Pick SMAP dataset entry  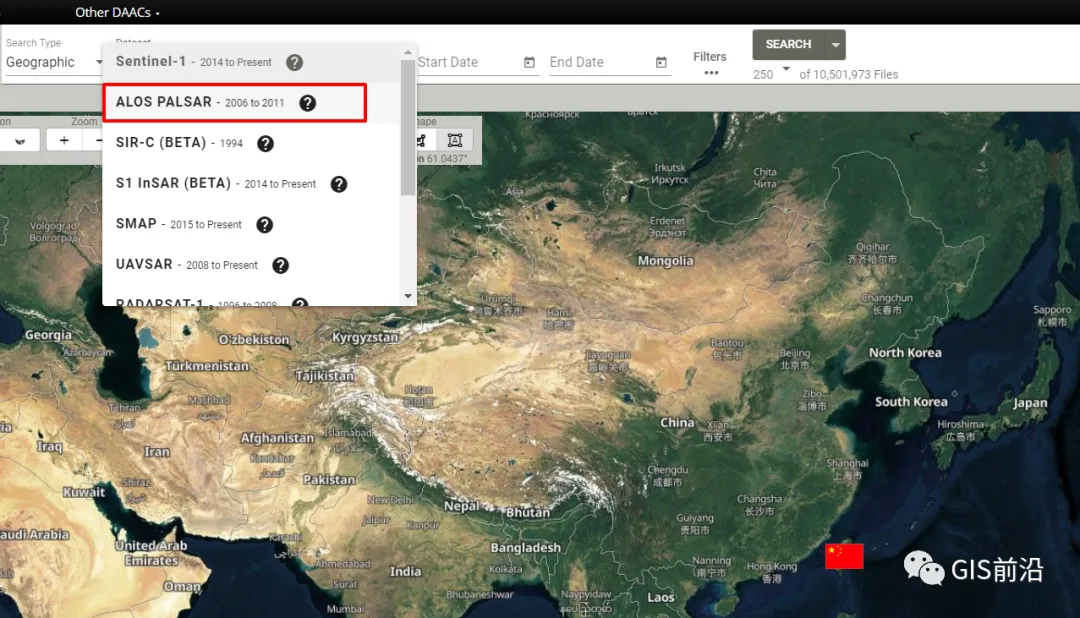[251, 225]
